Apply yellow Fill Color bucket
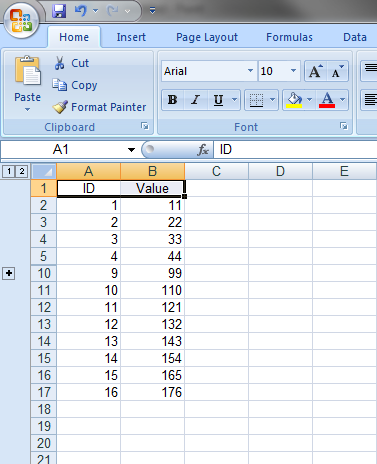Image resolution: width=377 pixels, height=464 pixels. coord(294,100)
